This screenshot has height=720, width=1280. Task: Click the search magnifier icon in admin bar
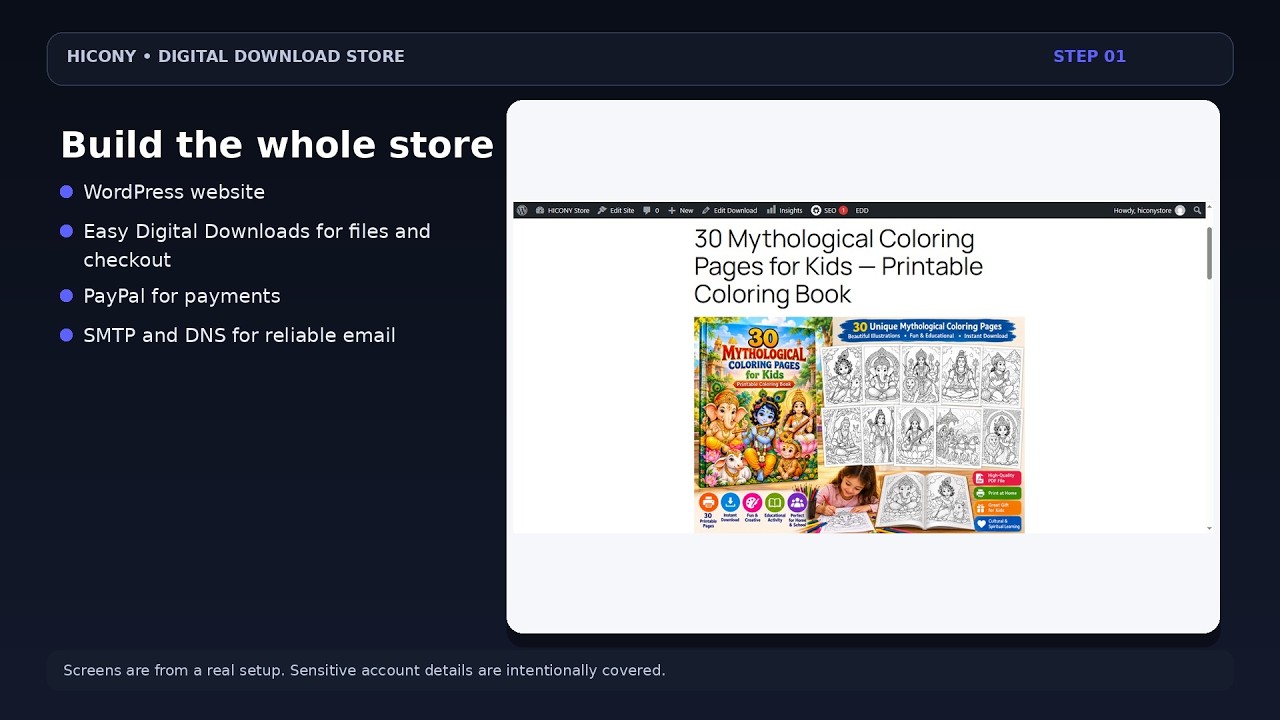(x=1197, y=210)
